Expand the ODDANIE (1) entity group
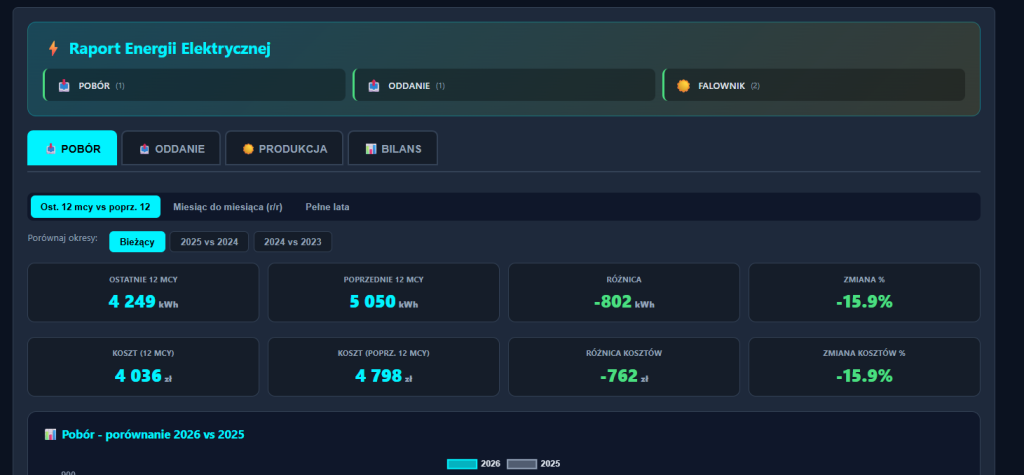 point(505,86)
